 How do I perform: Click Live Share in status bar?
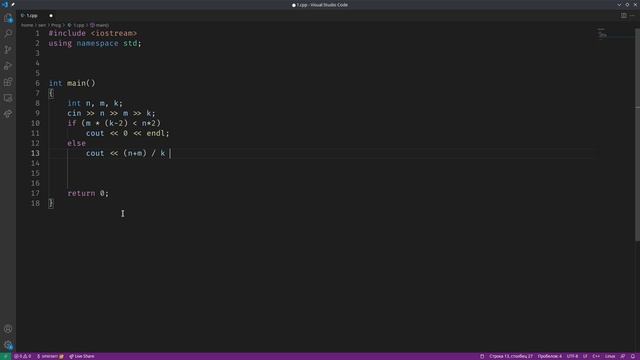[82, 356]
